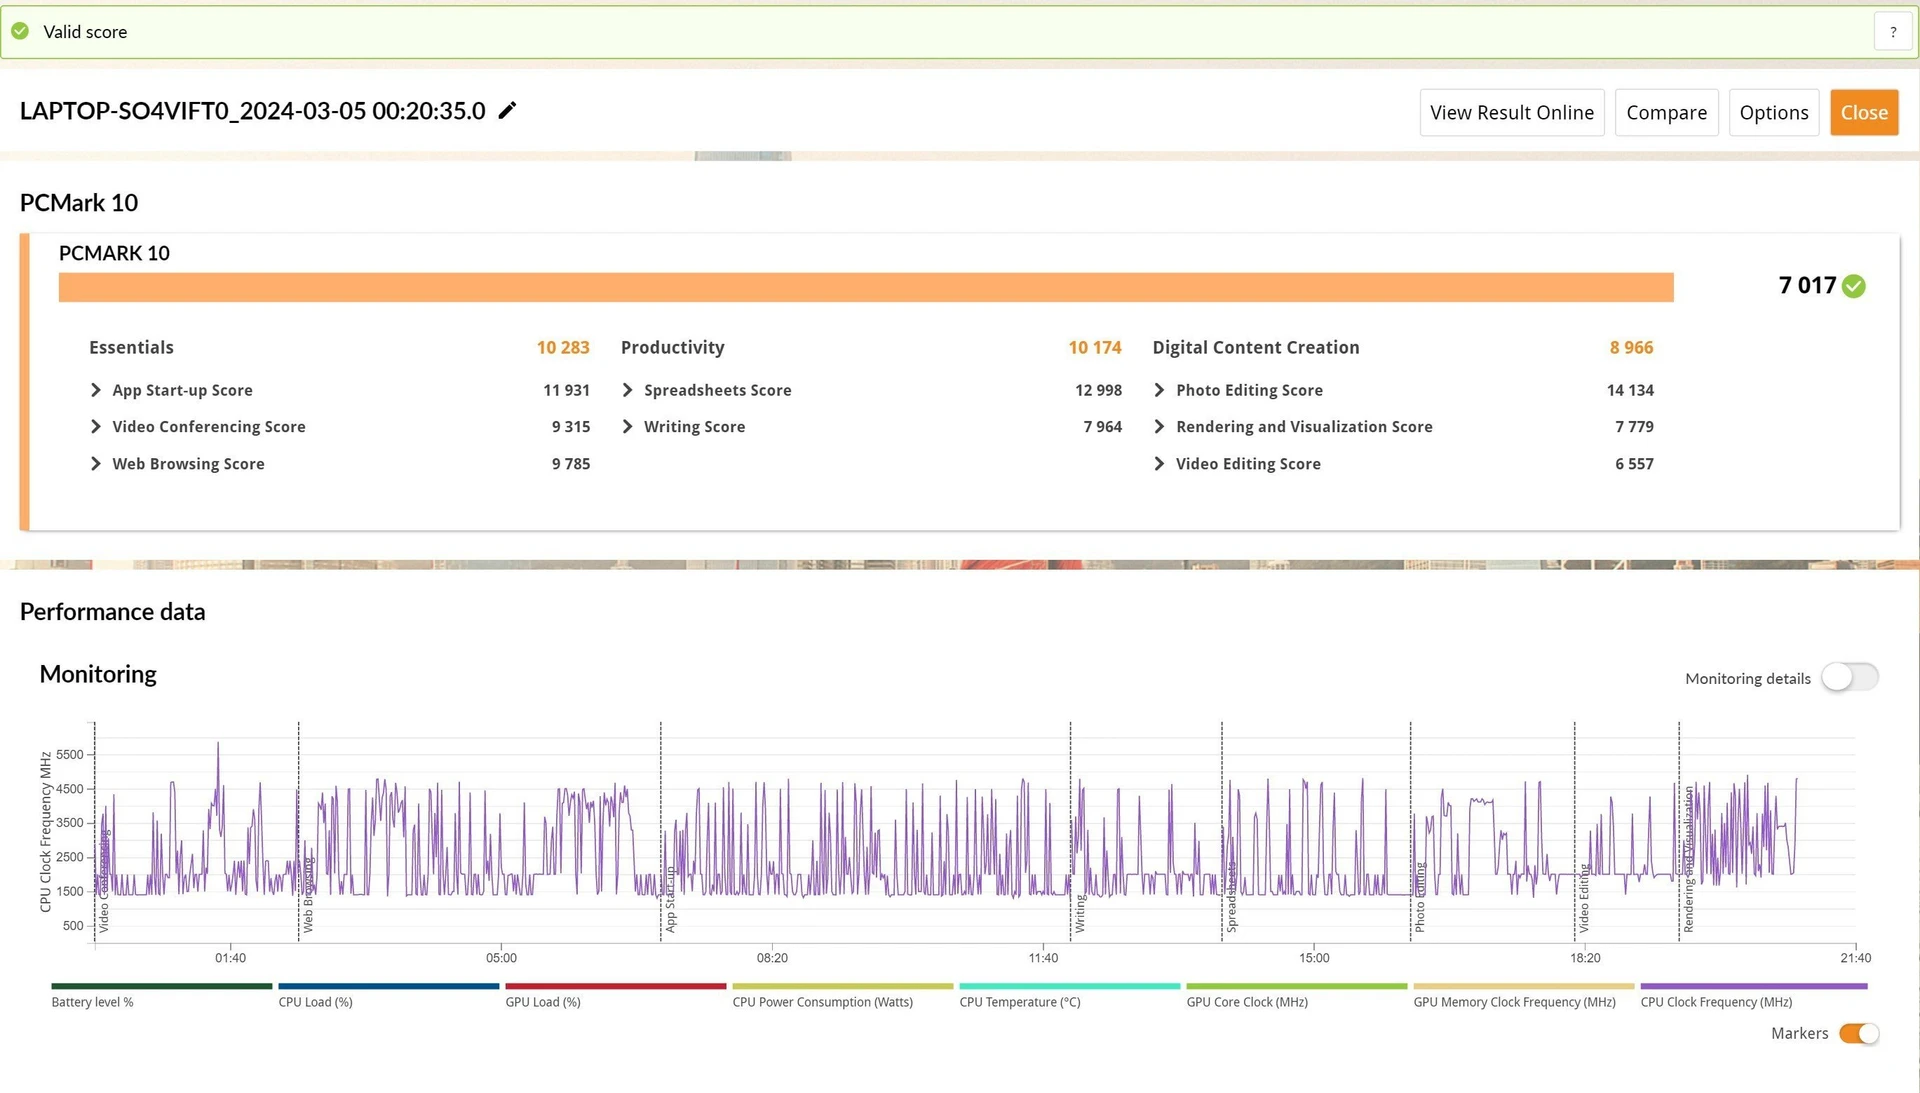Screen dimensions: 1920x1093
Task: Click the Compare button
Action: pos(1666,112)
